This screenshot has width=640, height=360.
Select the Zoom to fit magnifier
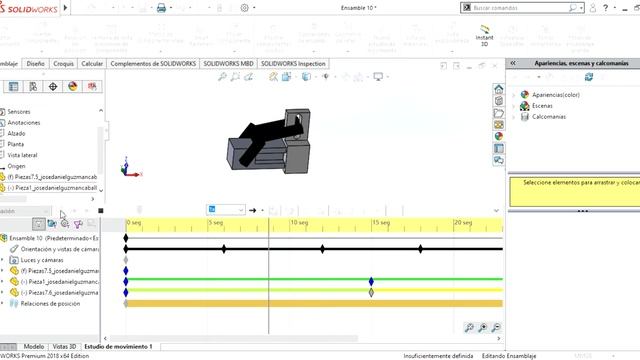pyautogui.click(x=222, y=76)
